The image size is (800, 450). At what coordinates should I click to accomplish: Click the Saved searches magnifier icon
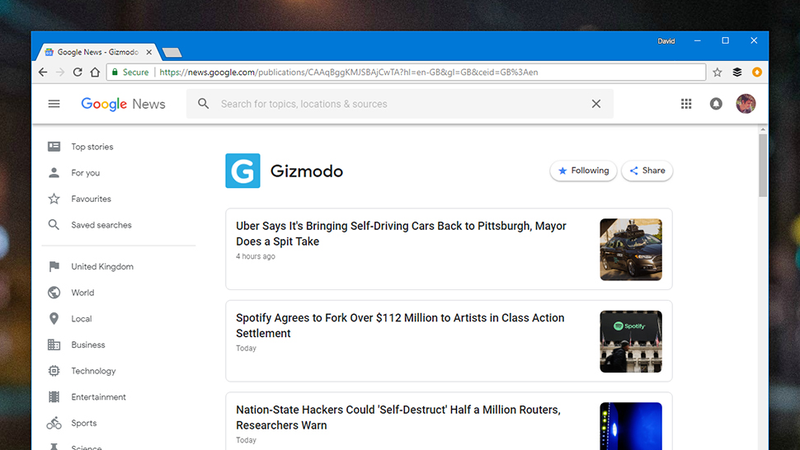54,224
